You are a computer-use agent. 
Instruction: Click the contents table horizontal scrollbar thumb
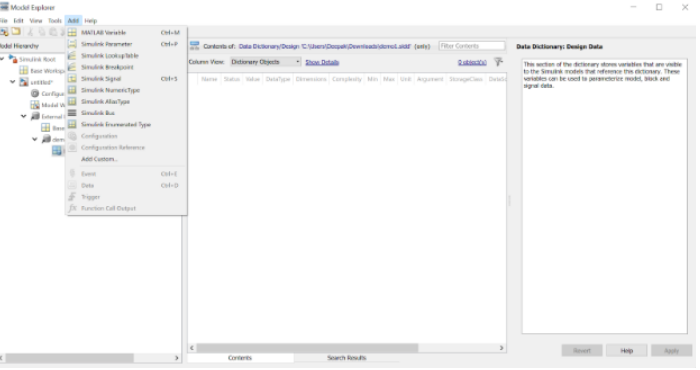[x=307, y=348]
